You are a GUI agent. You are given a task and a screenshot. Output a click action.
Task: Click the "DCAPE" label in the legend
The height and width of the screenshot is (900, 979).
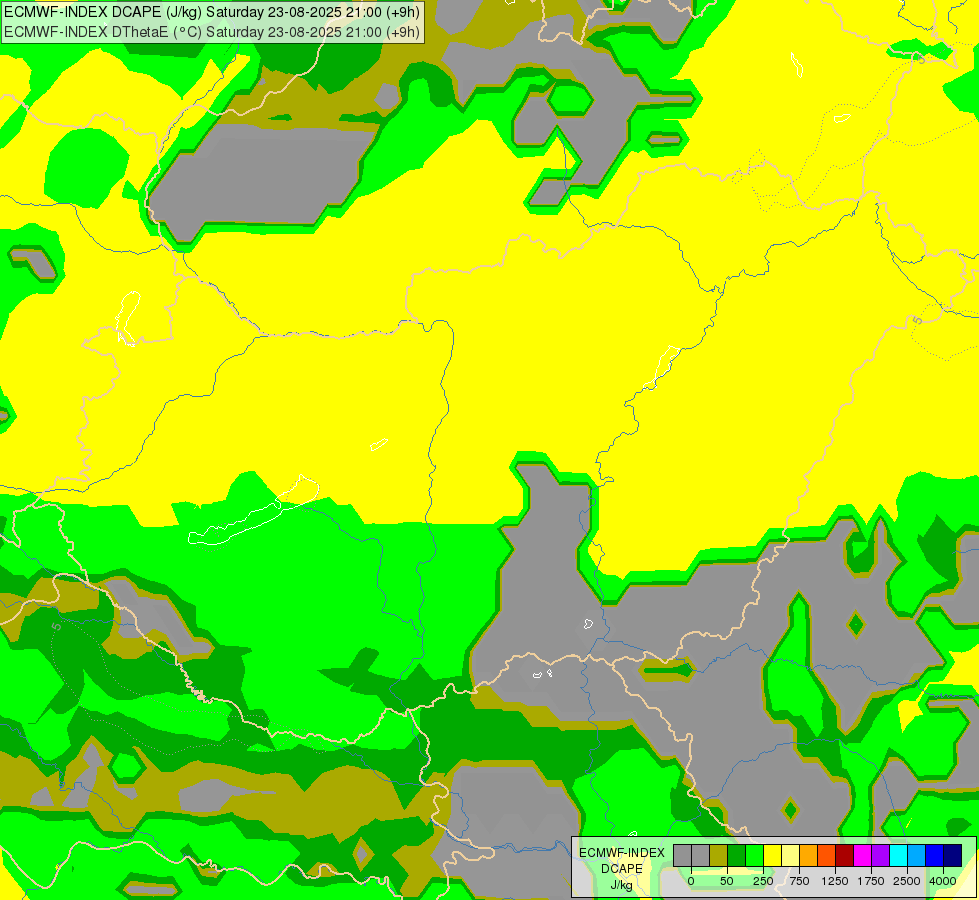point(622,869)
